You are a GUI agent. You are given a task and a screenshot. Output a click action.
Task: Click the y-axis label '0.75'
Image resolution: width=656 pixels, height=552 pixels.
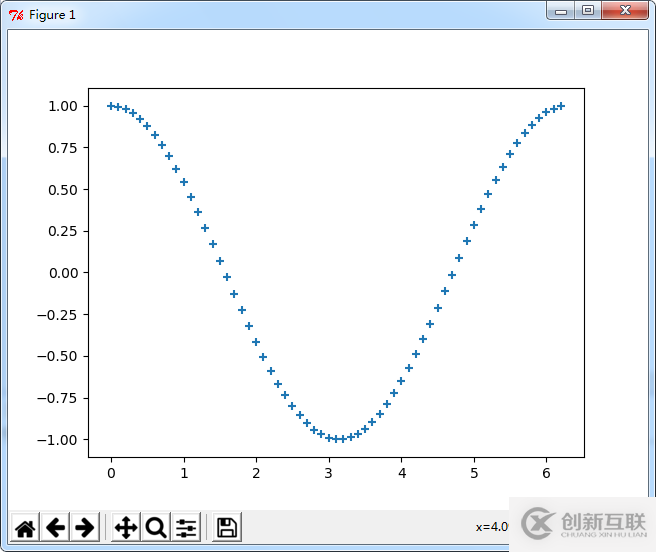63,148
